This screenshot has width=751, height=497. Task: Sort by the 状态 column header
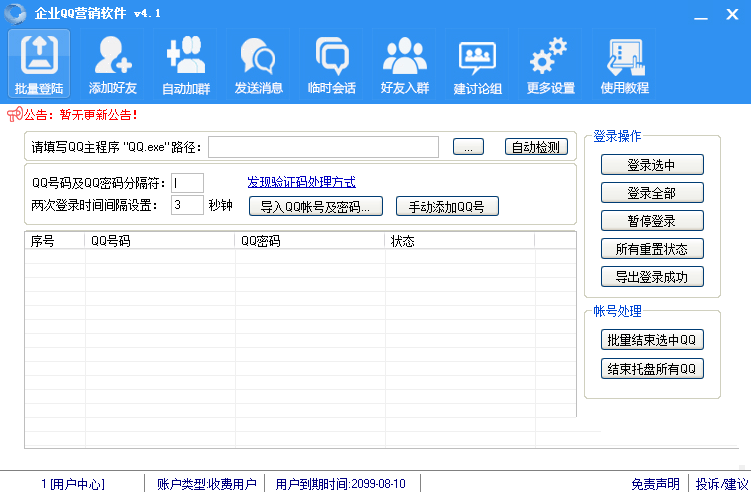[x=459, y=241]
